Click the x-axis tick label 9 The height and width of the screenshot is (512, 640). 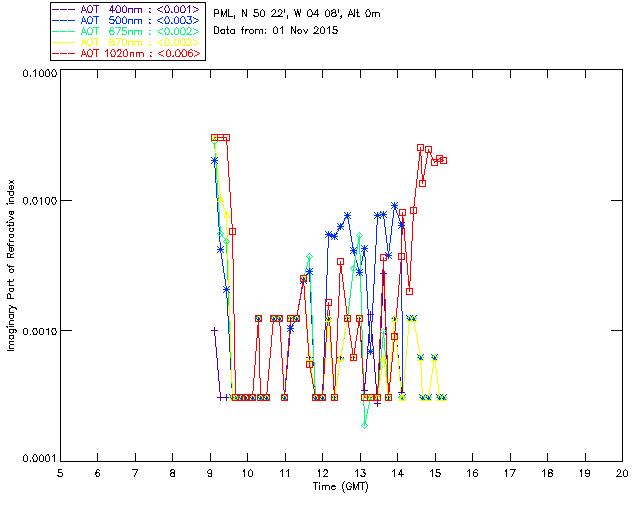coord(210,473)
